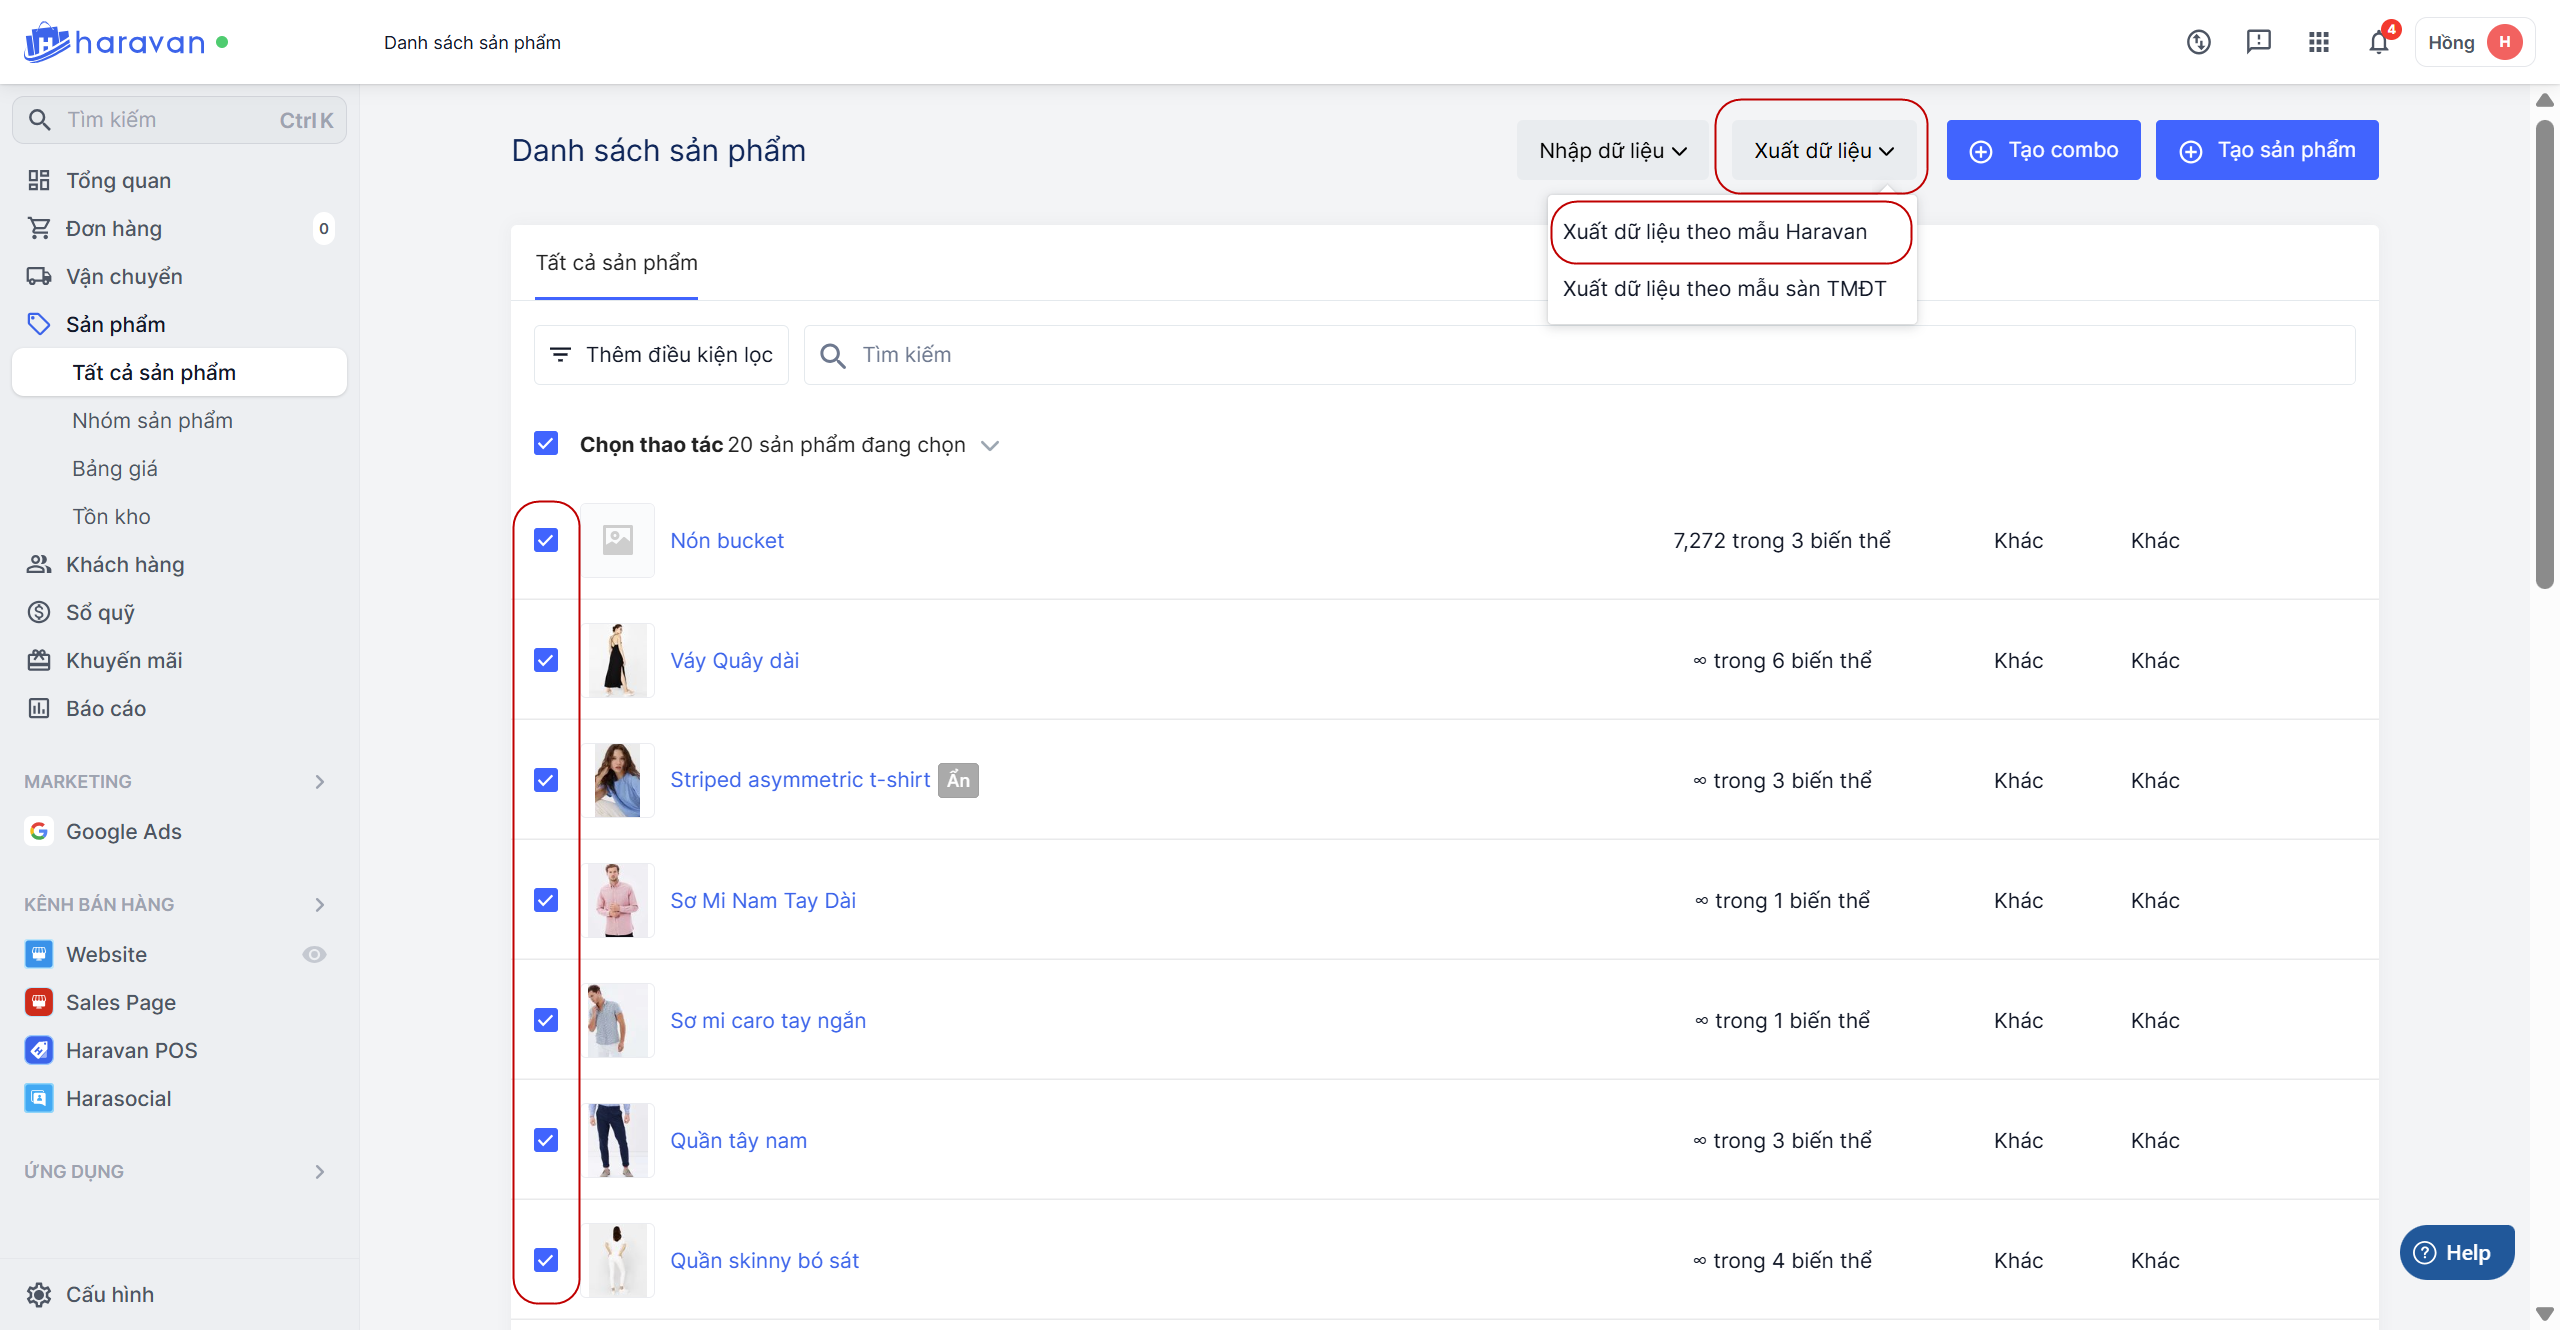Open the apps grid icon
The height and width of the screenshot is (1330, 2560).
tap(2318, 42)
